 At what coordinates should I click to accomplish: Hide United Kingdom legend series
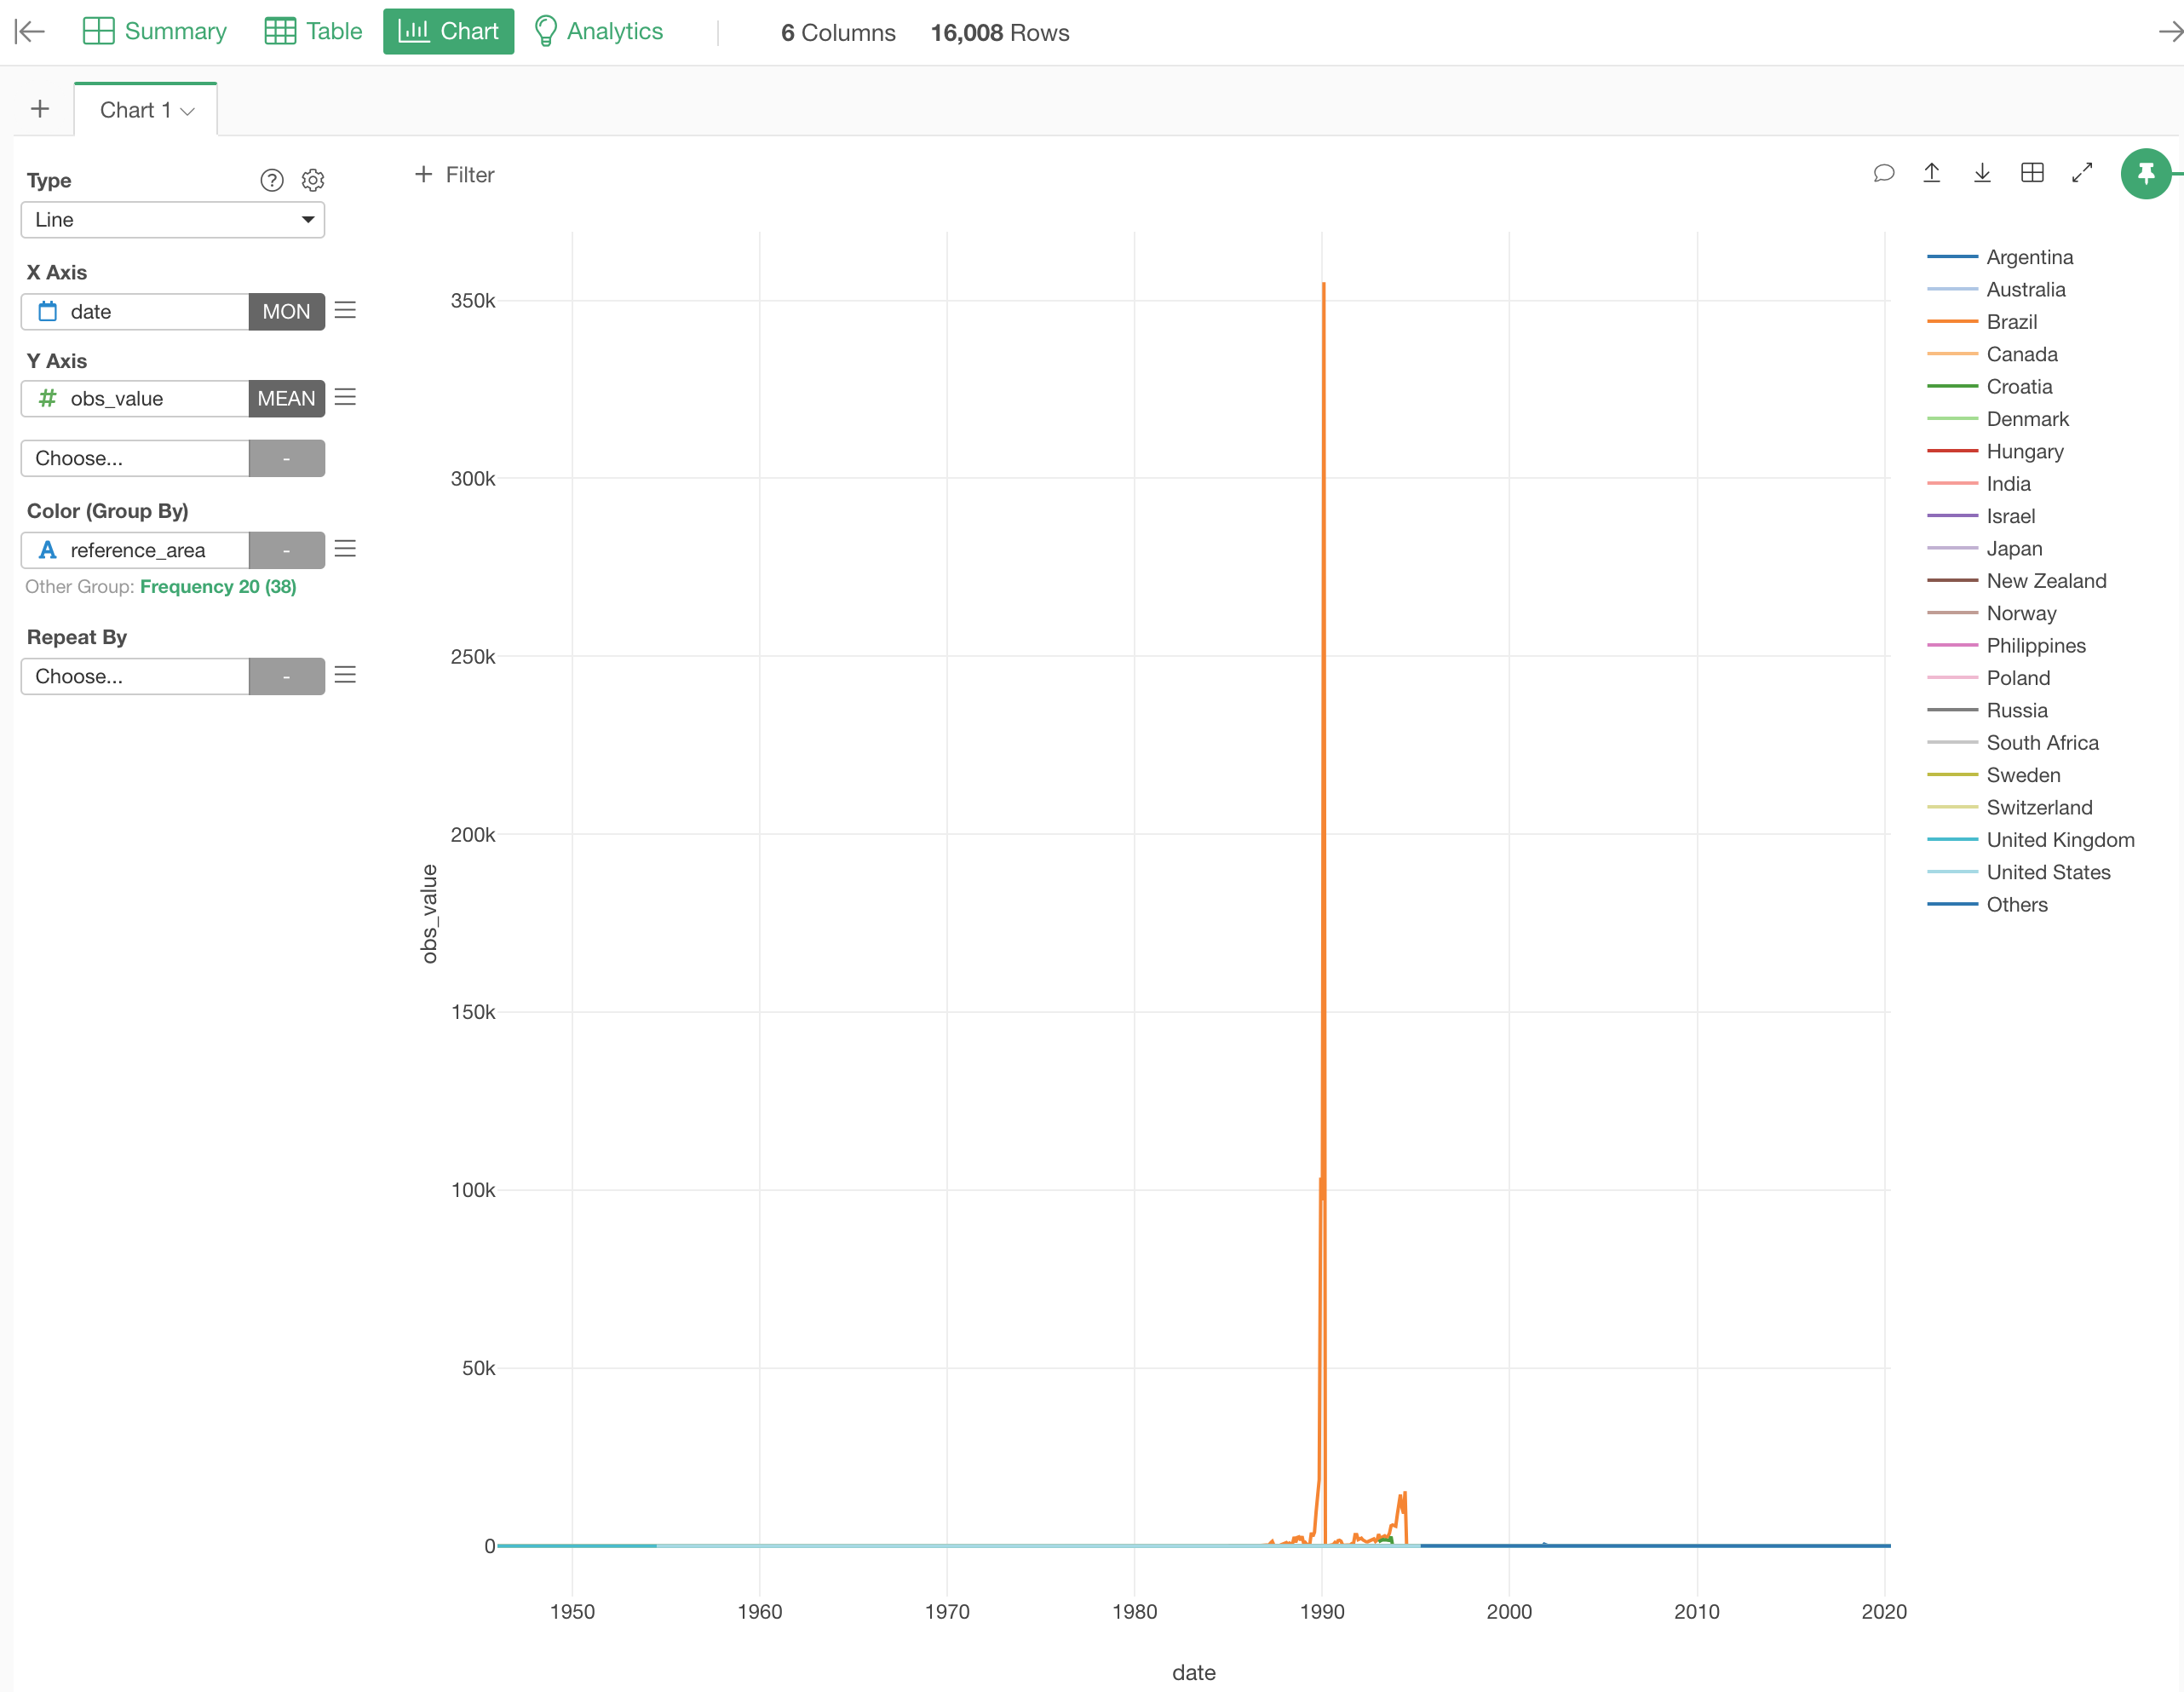pos(2060,840)
